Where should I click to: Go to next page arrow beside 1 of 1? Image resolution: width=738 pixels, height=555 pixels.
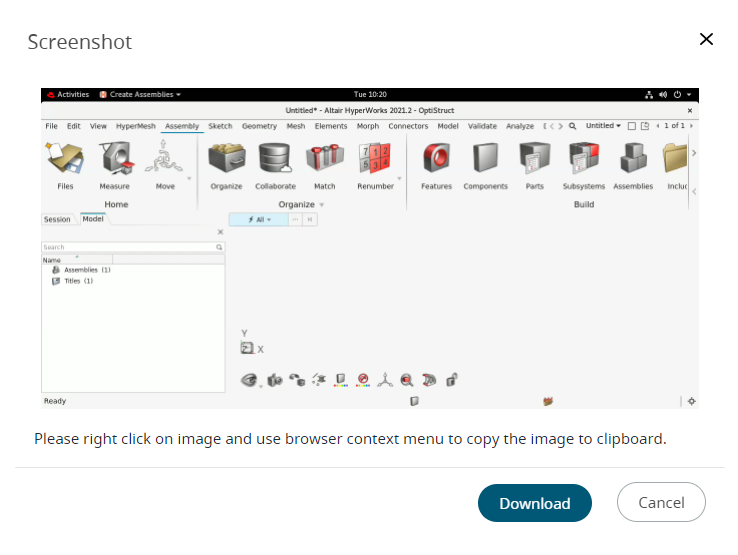click(x=691, y=126)
